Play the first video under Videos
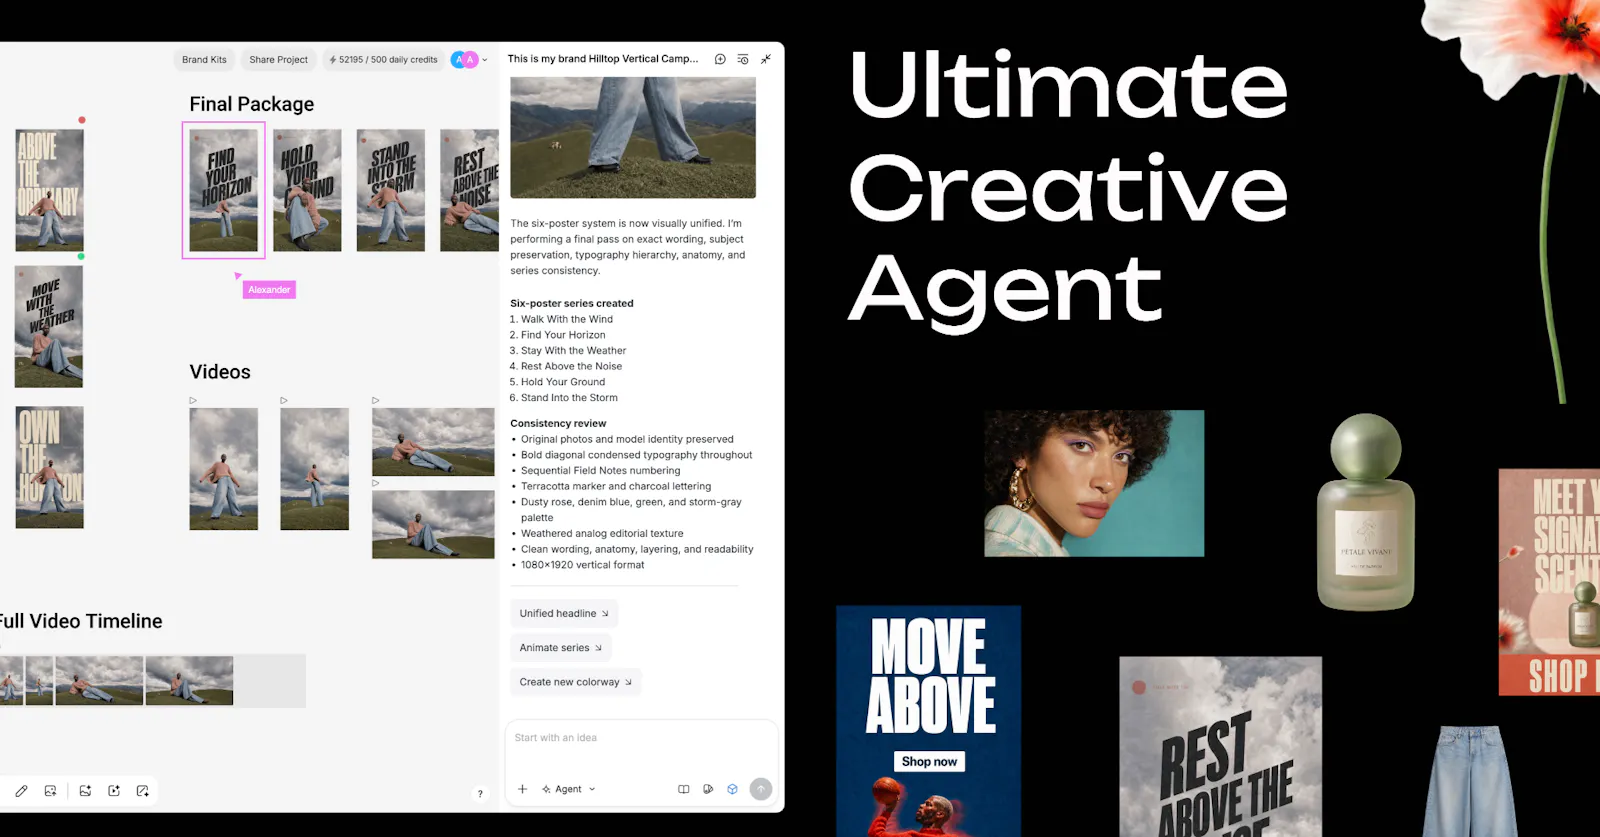 point(224,468)
